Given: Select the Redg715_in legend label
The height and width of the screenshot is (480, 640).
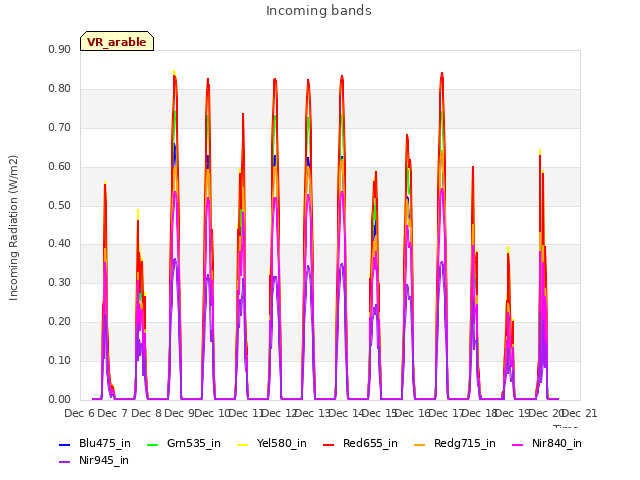Looking at the screenshot, I should (465, 444).
